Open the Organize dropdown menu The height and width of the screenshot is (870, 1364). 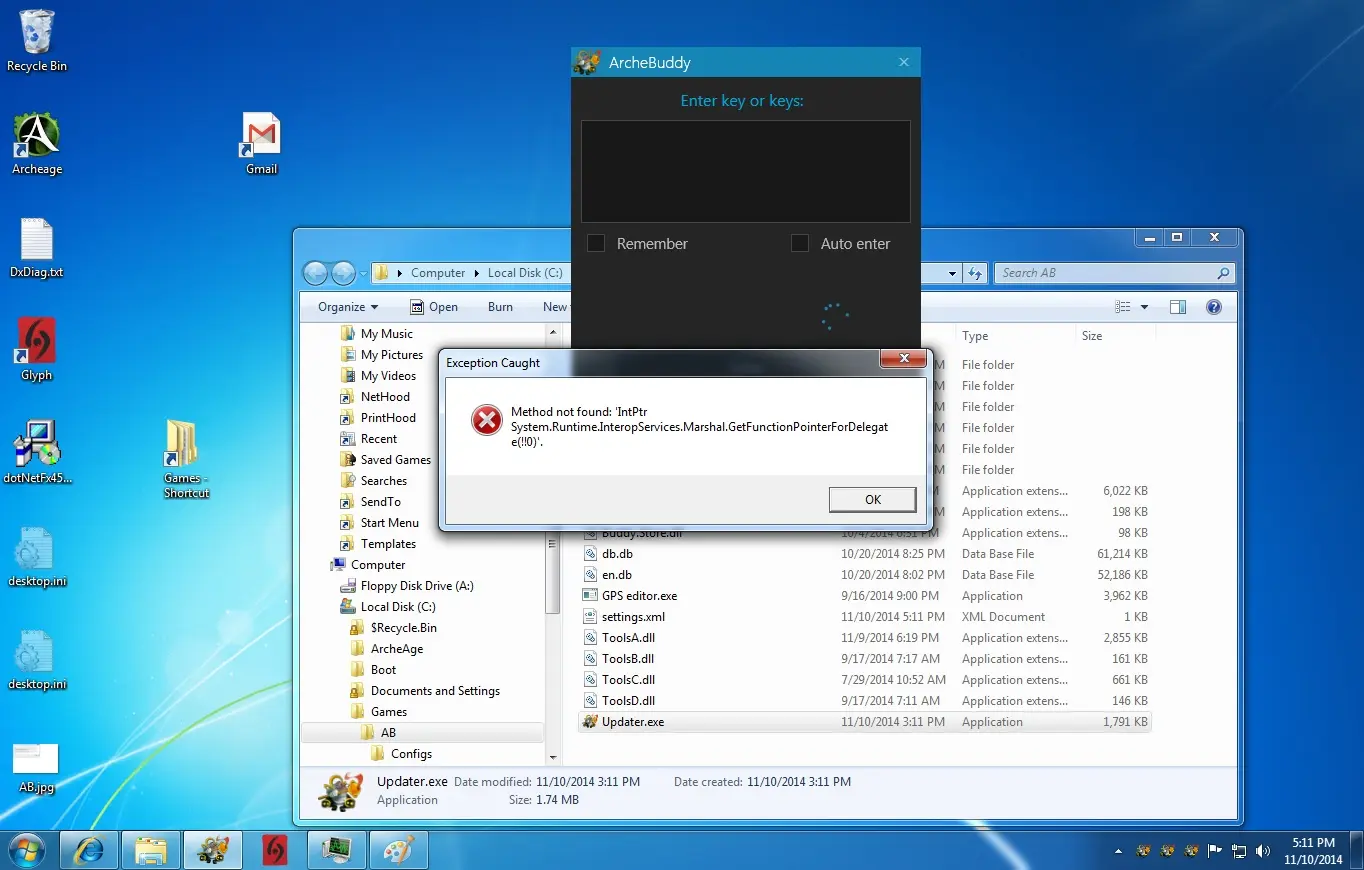click(x=348, y=307)
